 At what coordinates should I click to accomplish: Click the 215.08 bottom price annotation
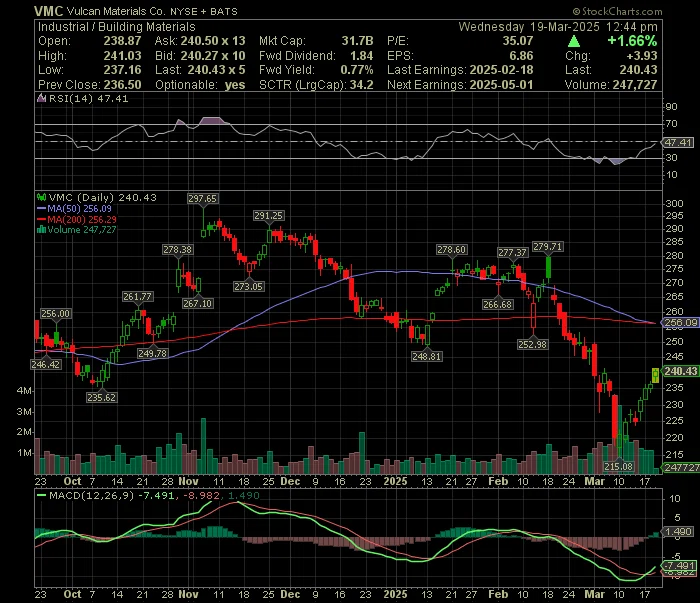619,467
